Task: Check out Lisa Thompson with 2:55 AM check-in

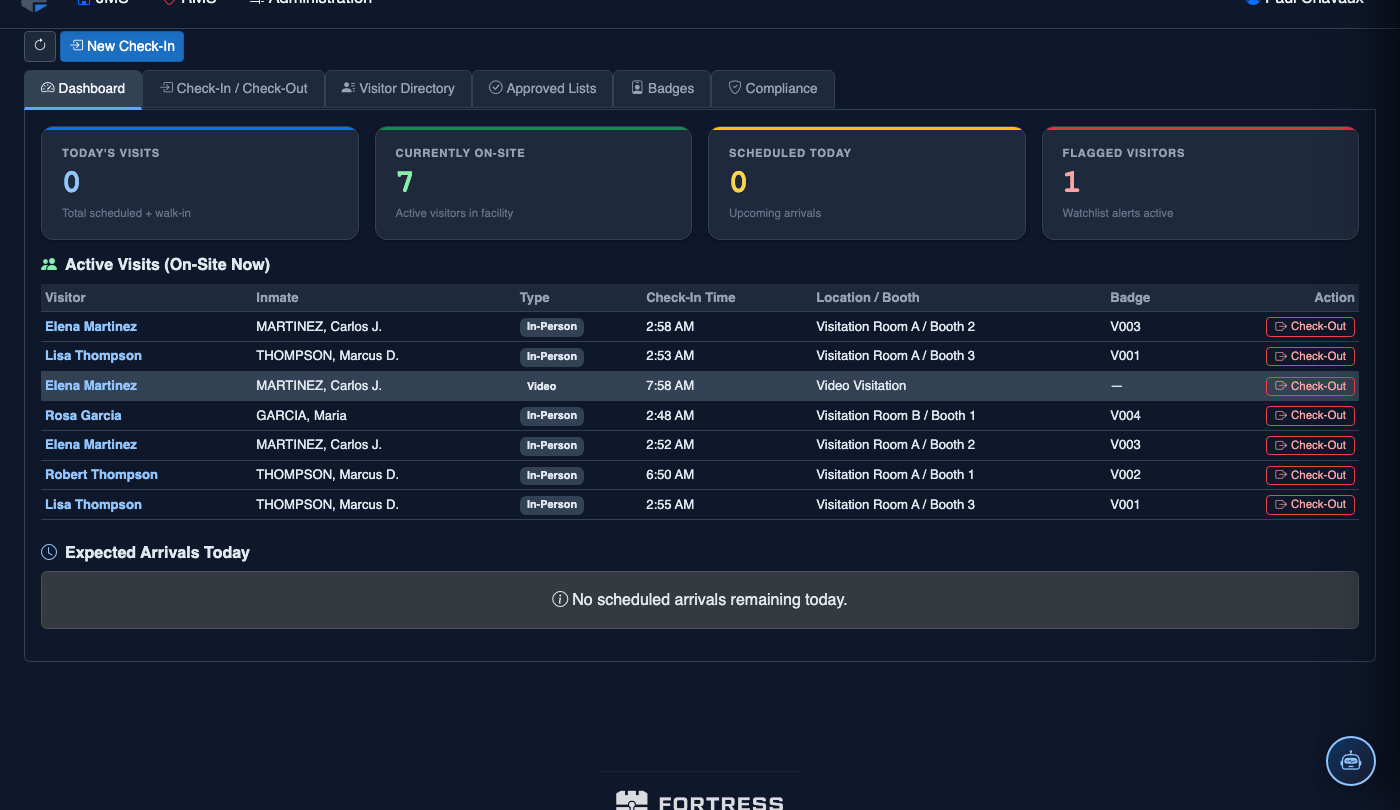Action: pyautogui.click(x=1310, y=504)
